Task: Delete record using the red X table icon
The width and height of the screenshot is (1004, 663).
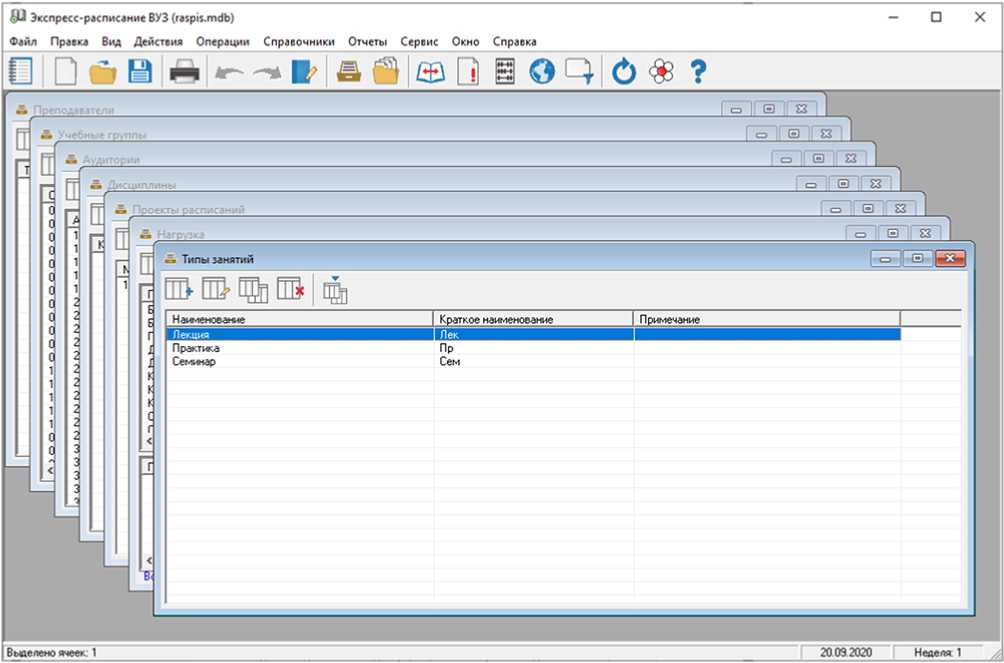Action: coord(290,290)
